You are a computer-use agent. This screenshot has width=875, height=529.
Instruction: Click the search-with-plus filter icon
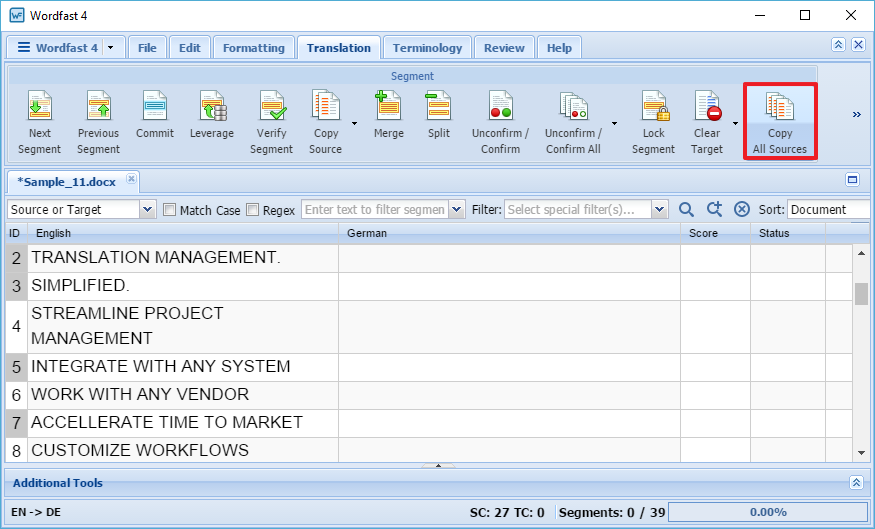pyautogui.click(x=714, y=209)
